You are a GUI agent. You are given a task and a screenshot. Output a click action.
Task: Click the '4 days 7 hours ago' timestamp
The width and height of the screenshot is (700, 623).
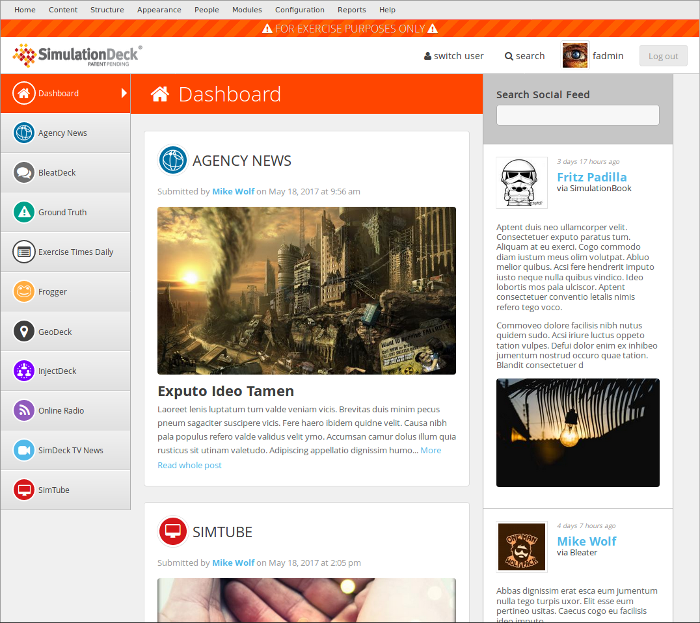point(586,526)
